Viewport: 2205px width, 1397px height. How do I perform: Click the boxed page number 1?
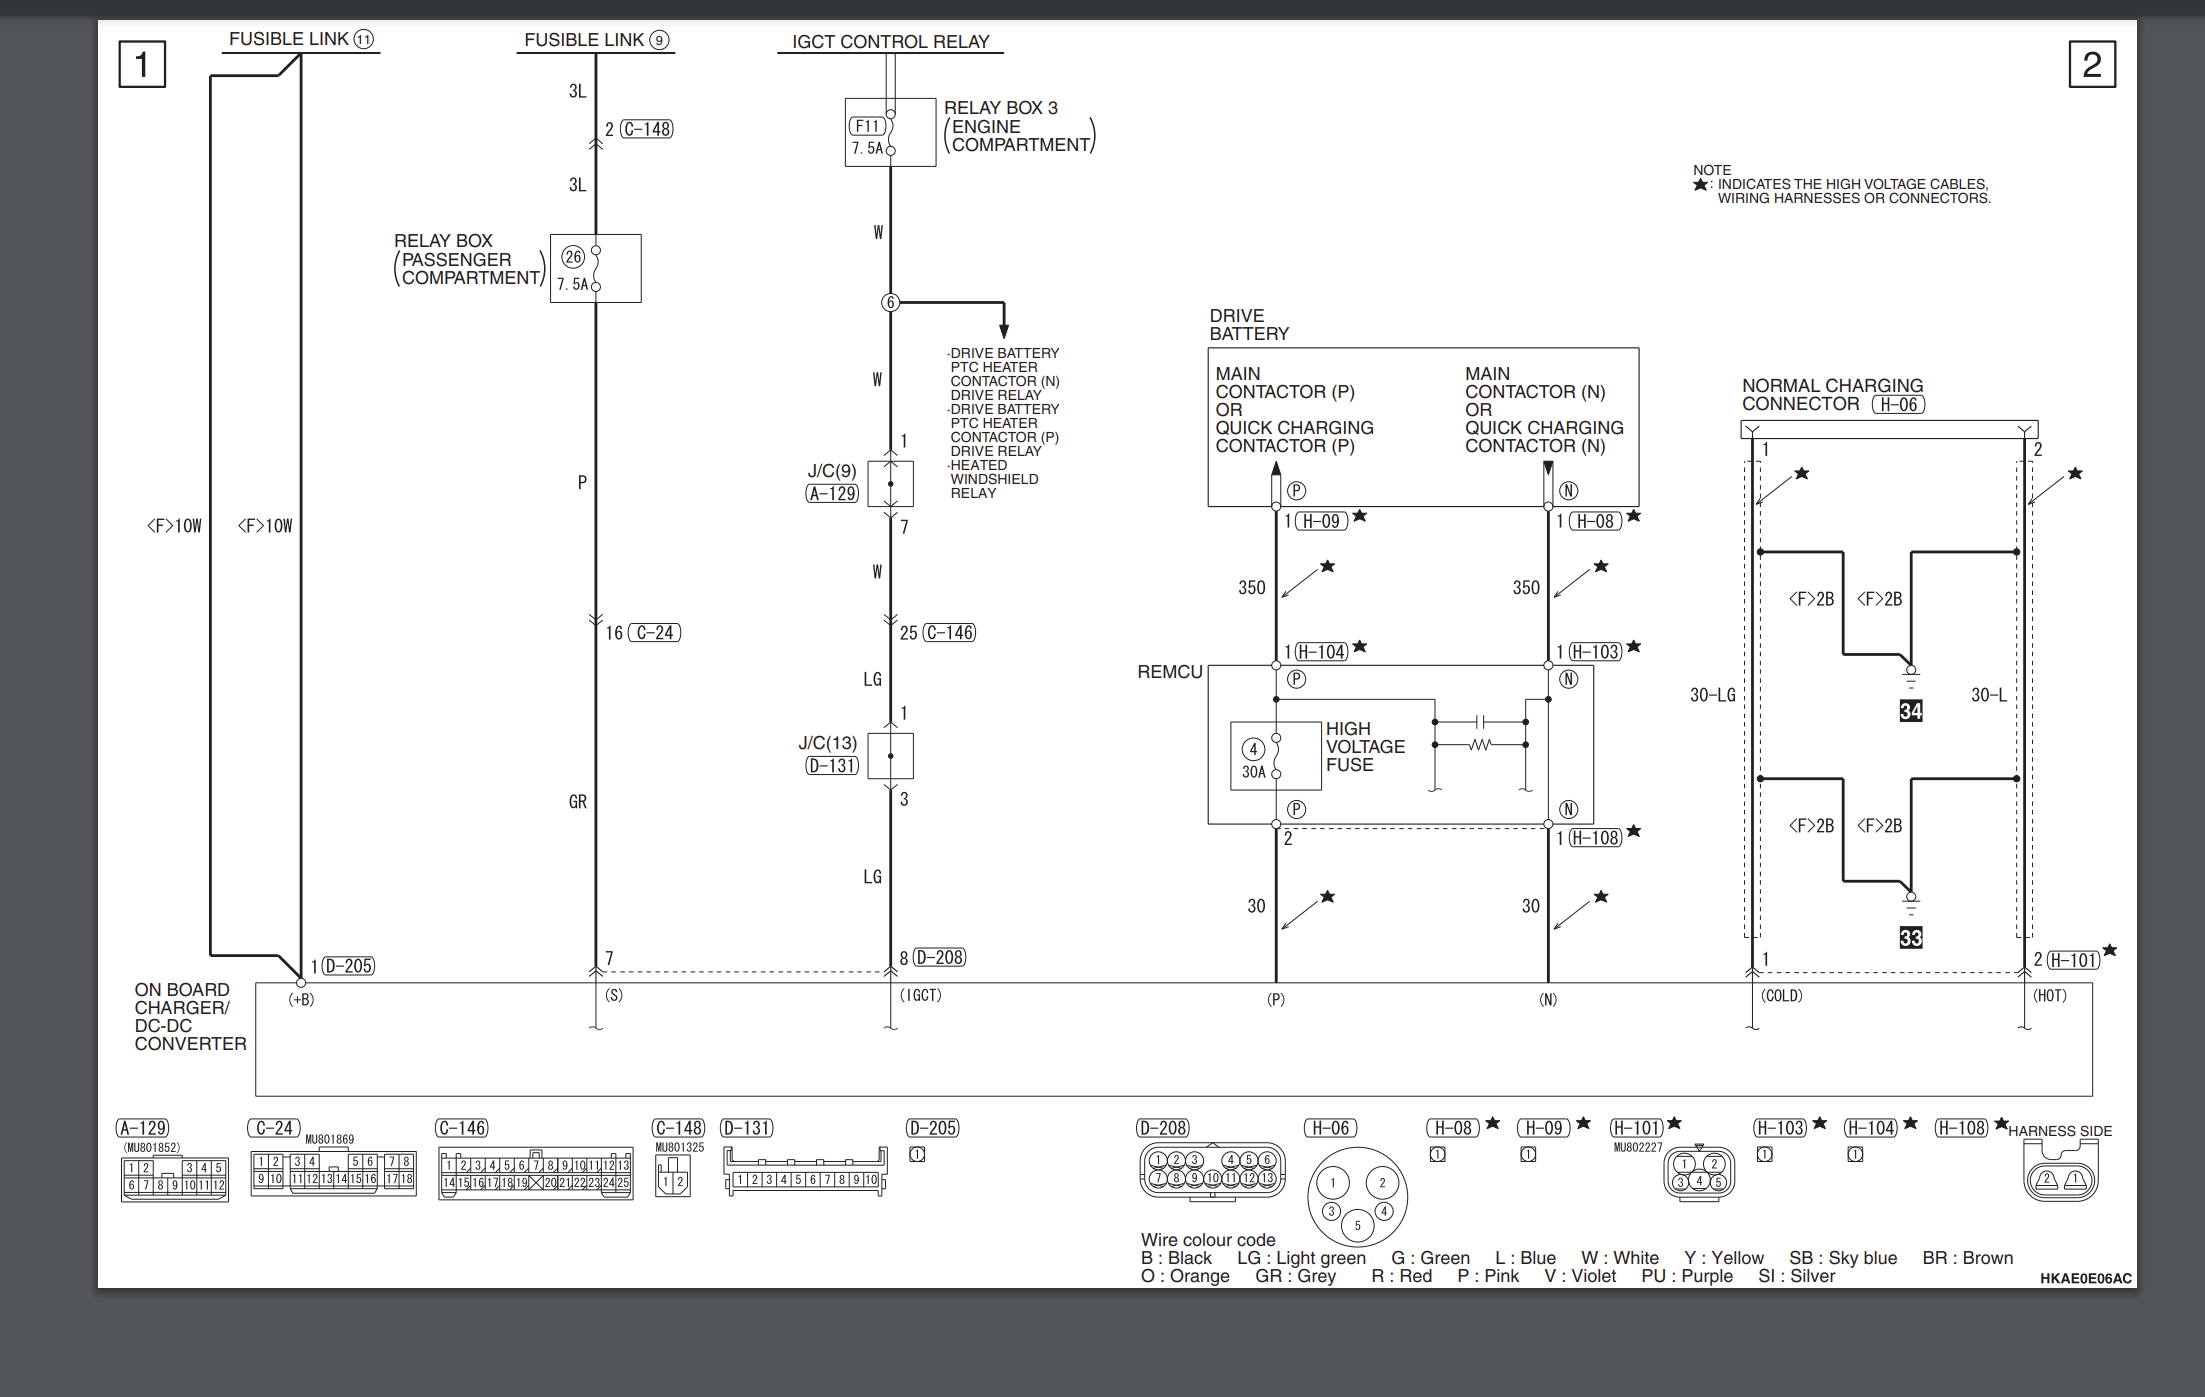click(x=142, y=65)
